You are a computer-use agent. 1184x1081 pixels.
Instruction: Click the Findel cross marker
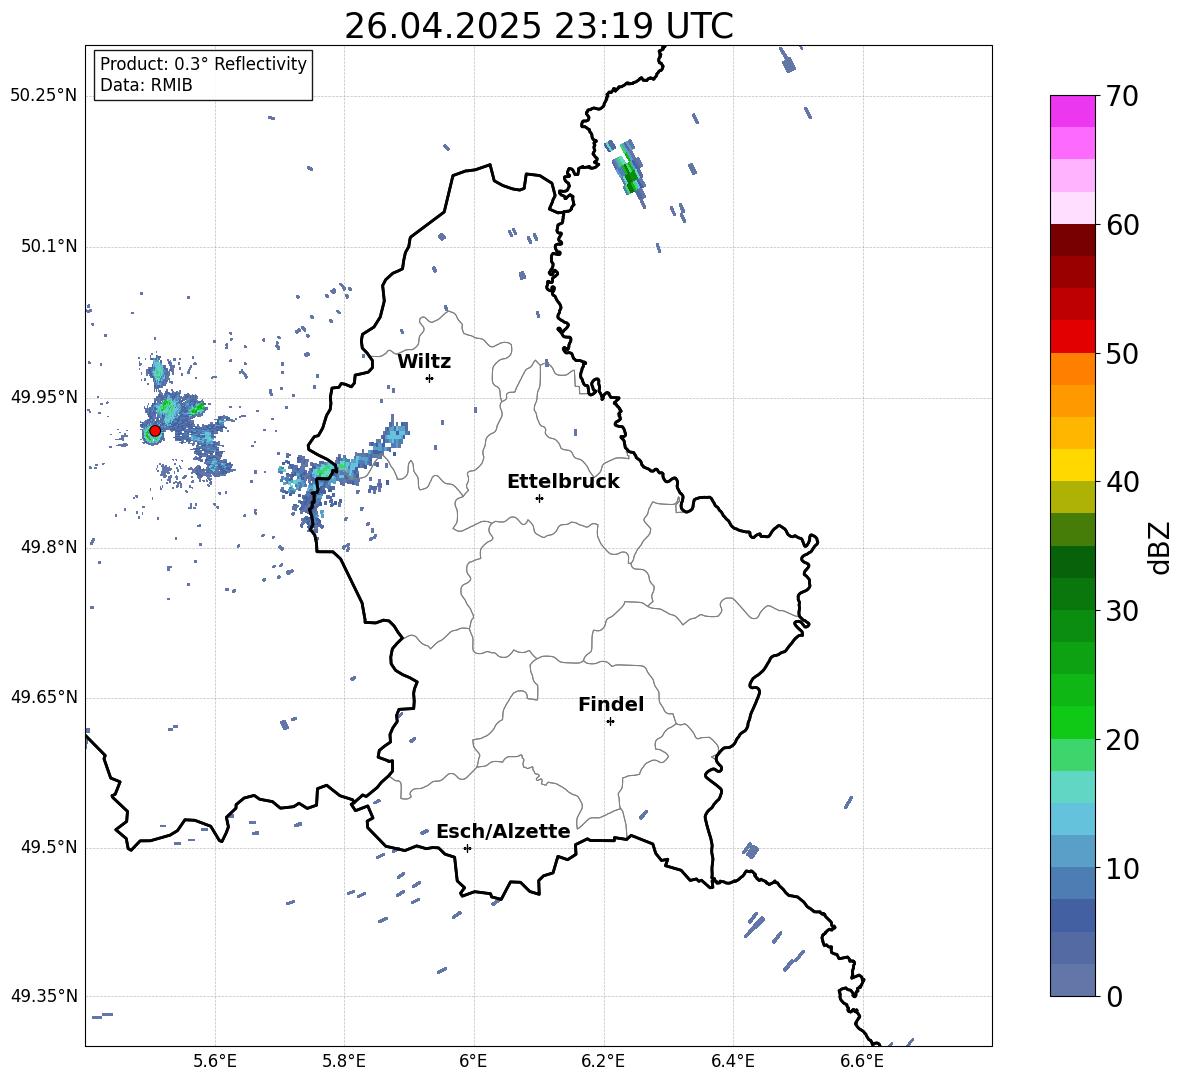[x=610, y=722]
